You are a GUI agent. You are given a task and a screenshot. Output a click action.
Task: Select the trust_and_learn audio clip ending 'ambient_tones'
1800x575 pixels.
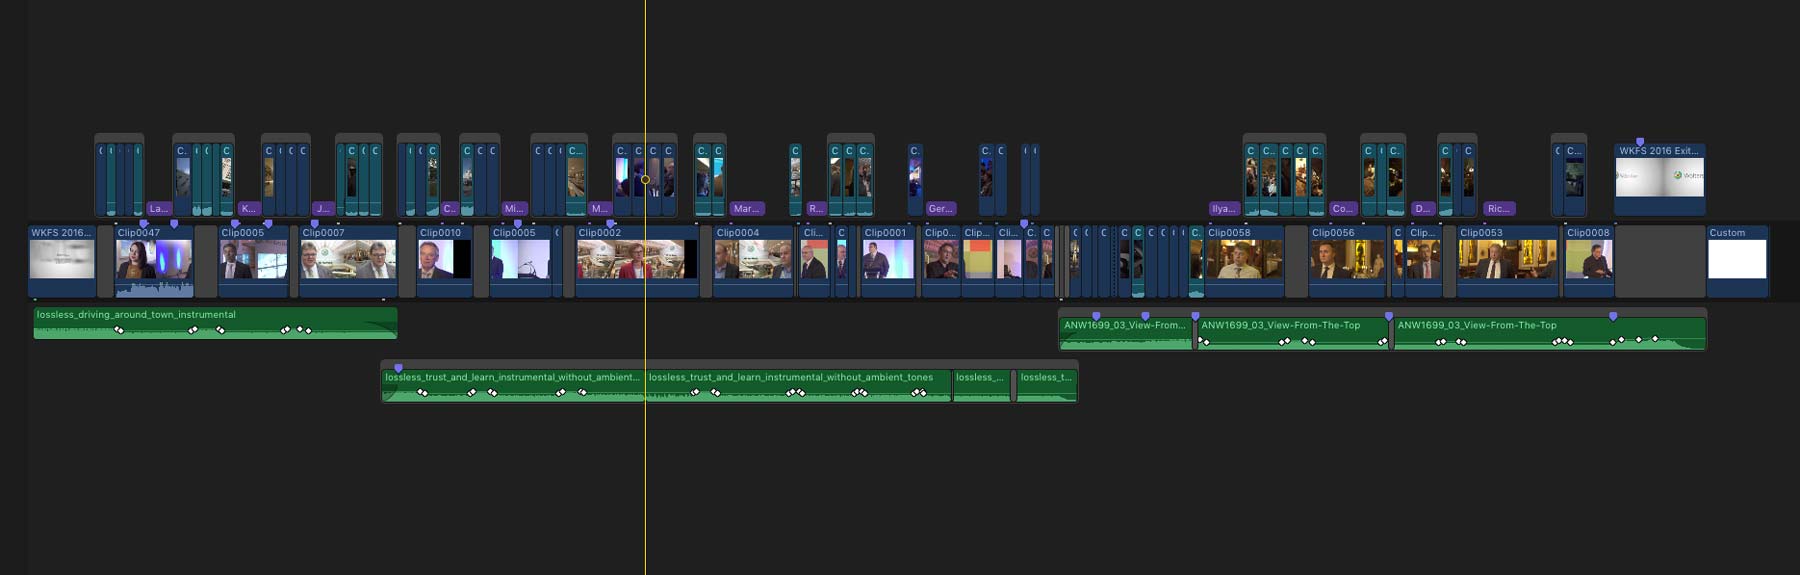tap(798, 385)
